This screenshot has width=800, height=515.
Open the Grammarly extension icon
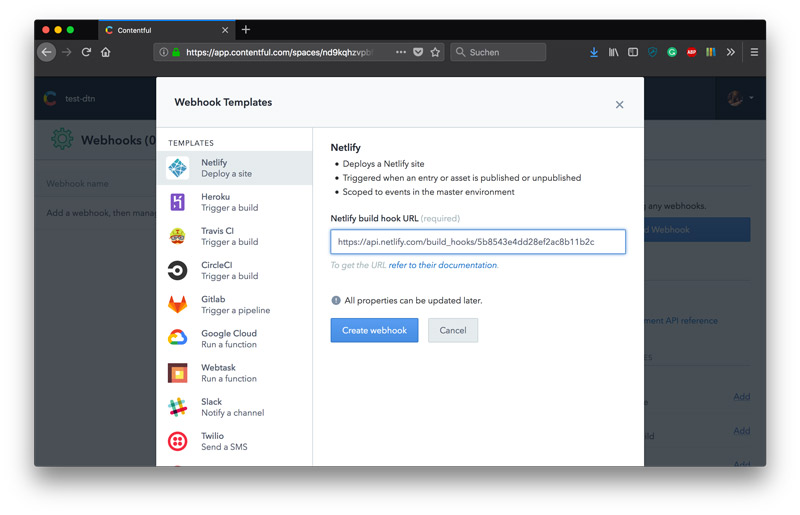[x=672, y=52]
